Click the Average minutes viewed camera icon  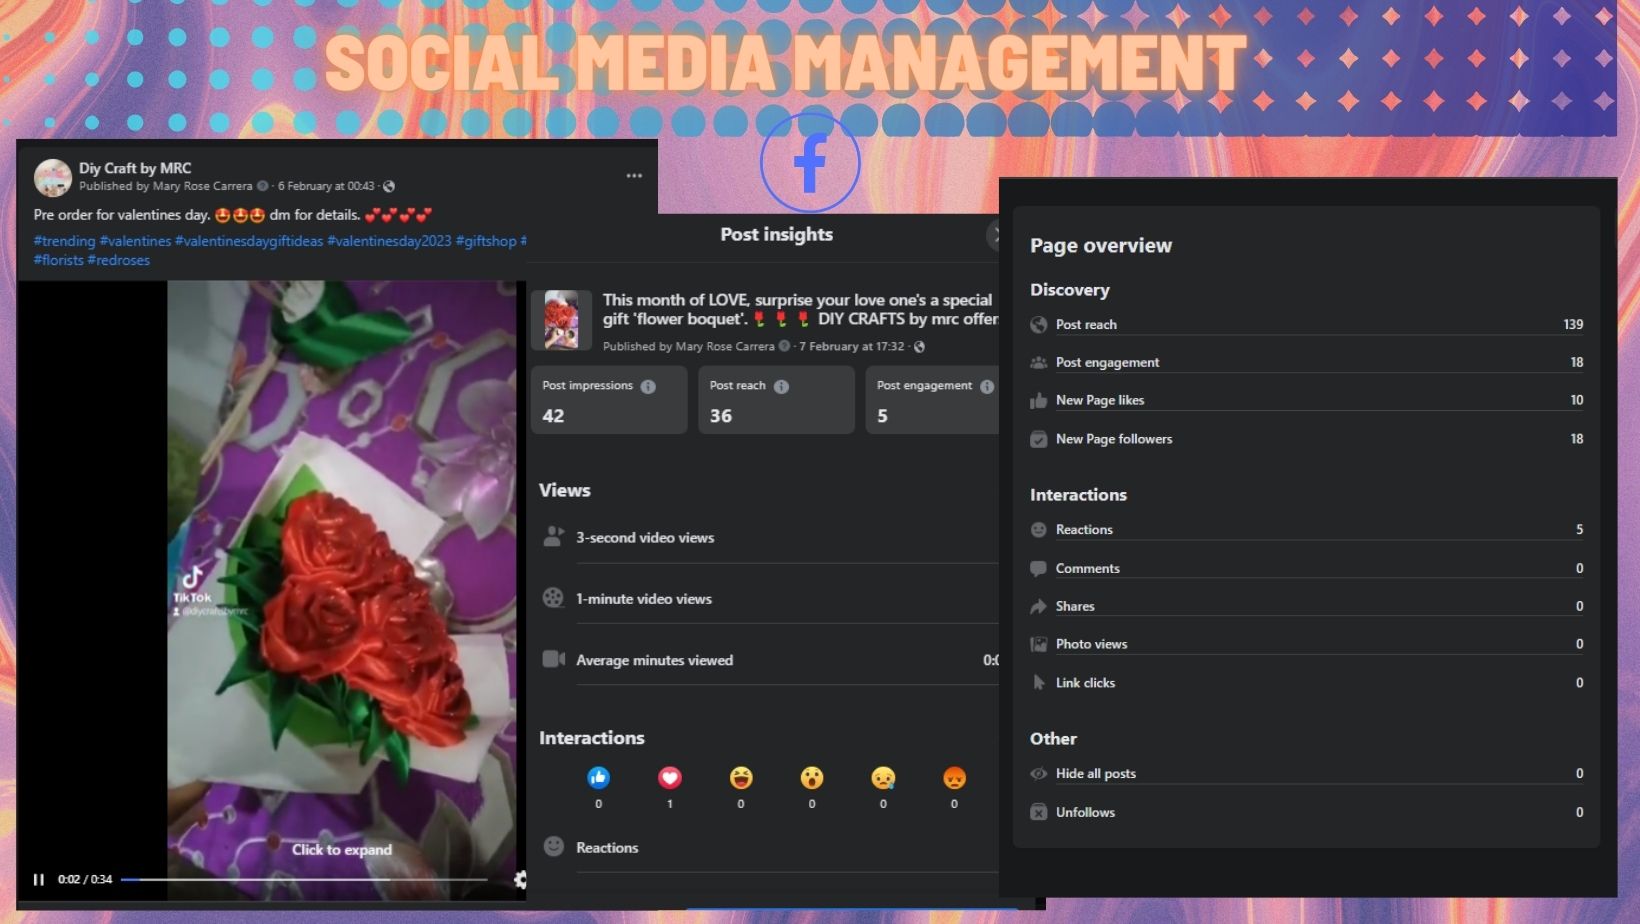coord(553,659)
